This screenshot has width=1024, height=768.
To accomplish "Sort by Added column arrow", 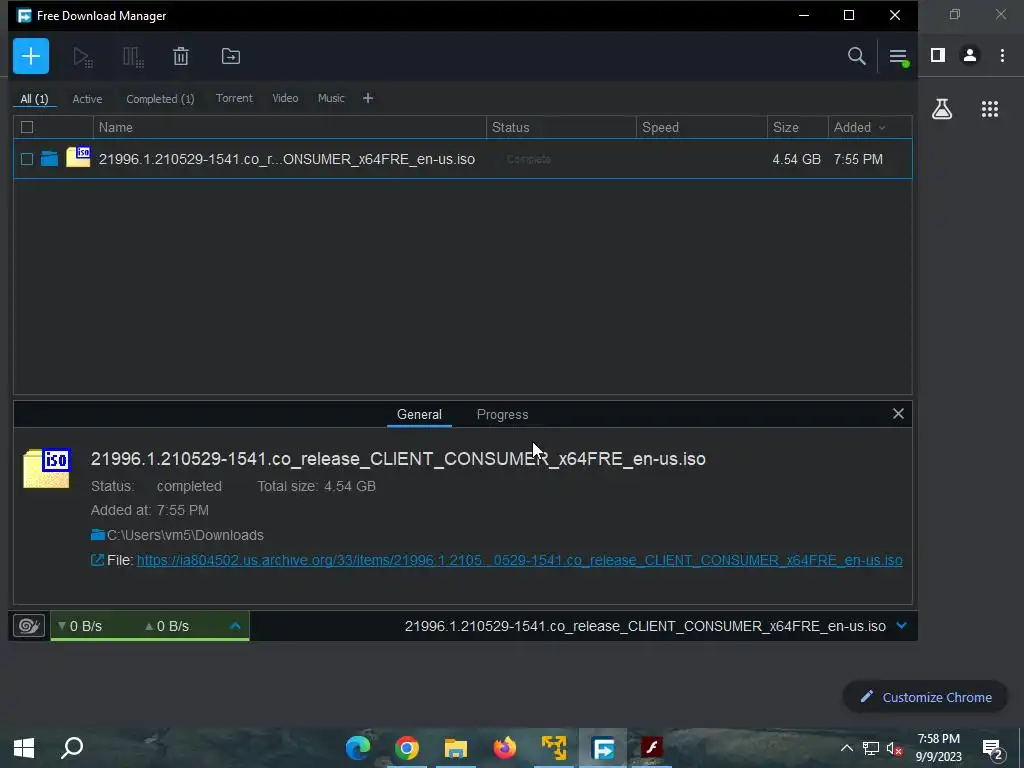I will (882, 128).
